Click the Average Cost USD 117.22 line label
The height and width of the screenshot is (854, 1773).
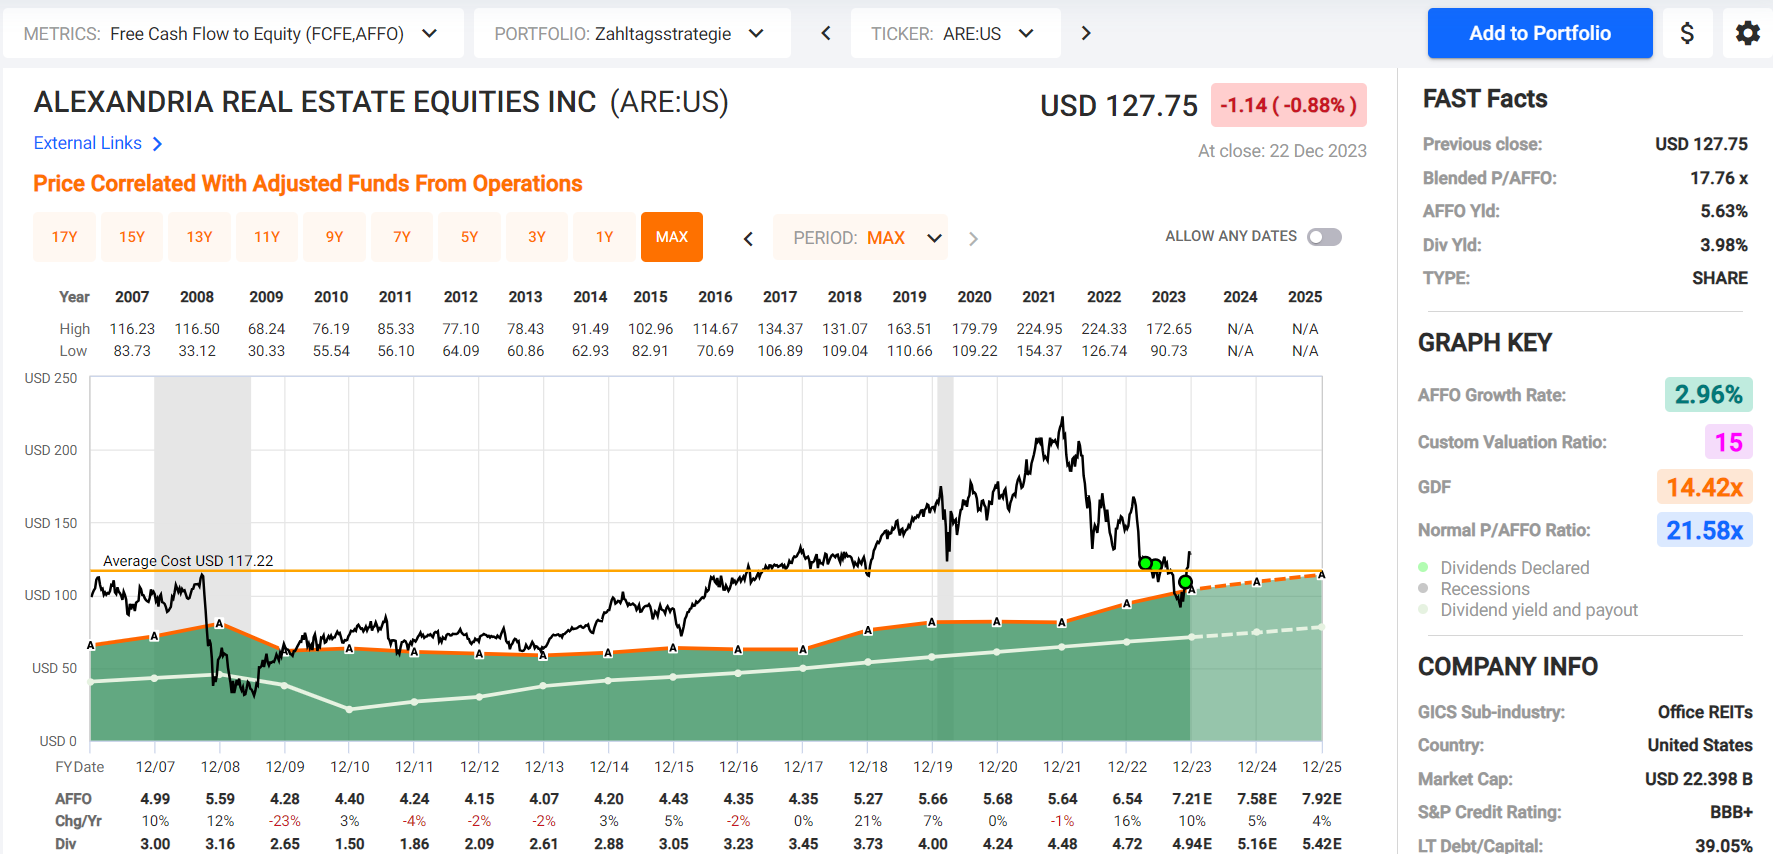[188, 561]
